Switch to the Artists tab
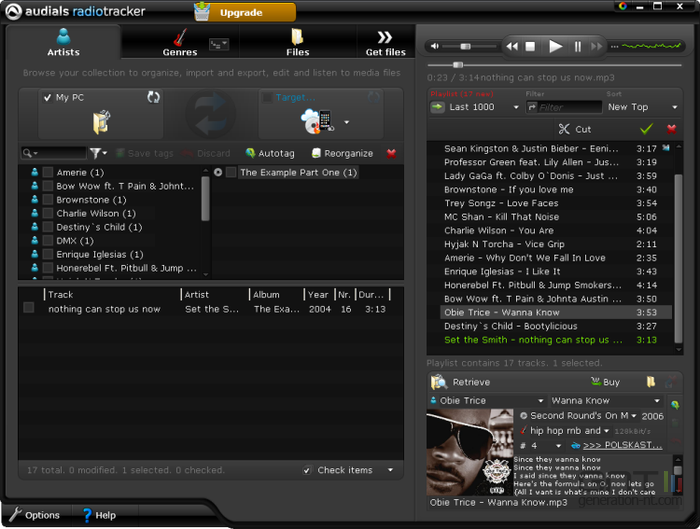Viewport: 700px width, 529px height. [63, 42]
